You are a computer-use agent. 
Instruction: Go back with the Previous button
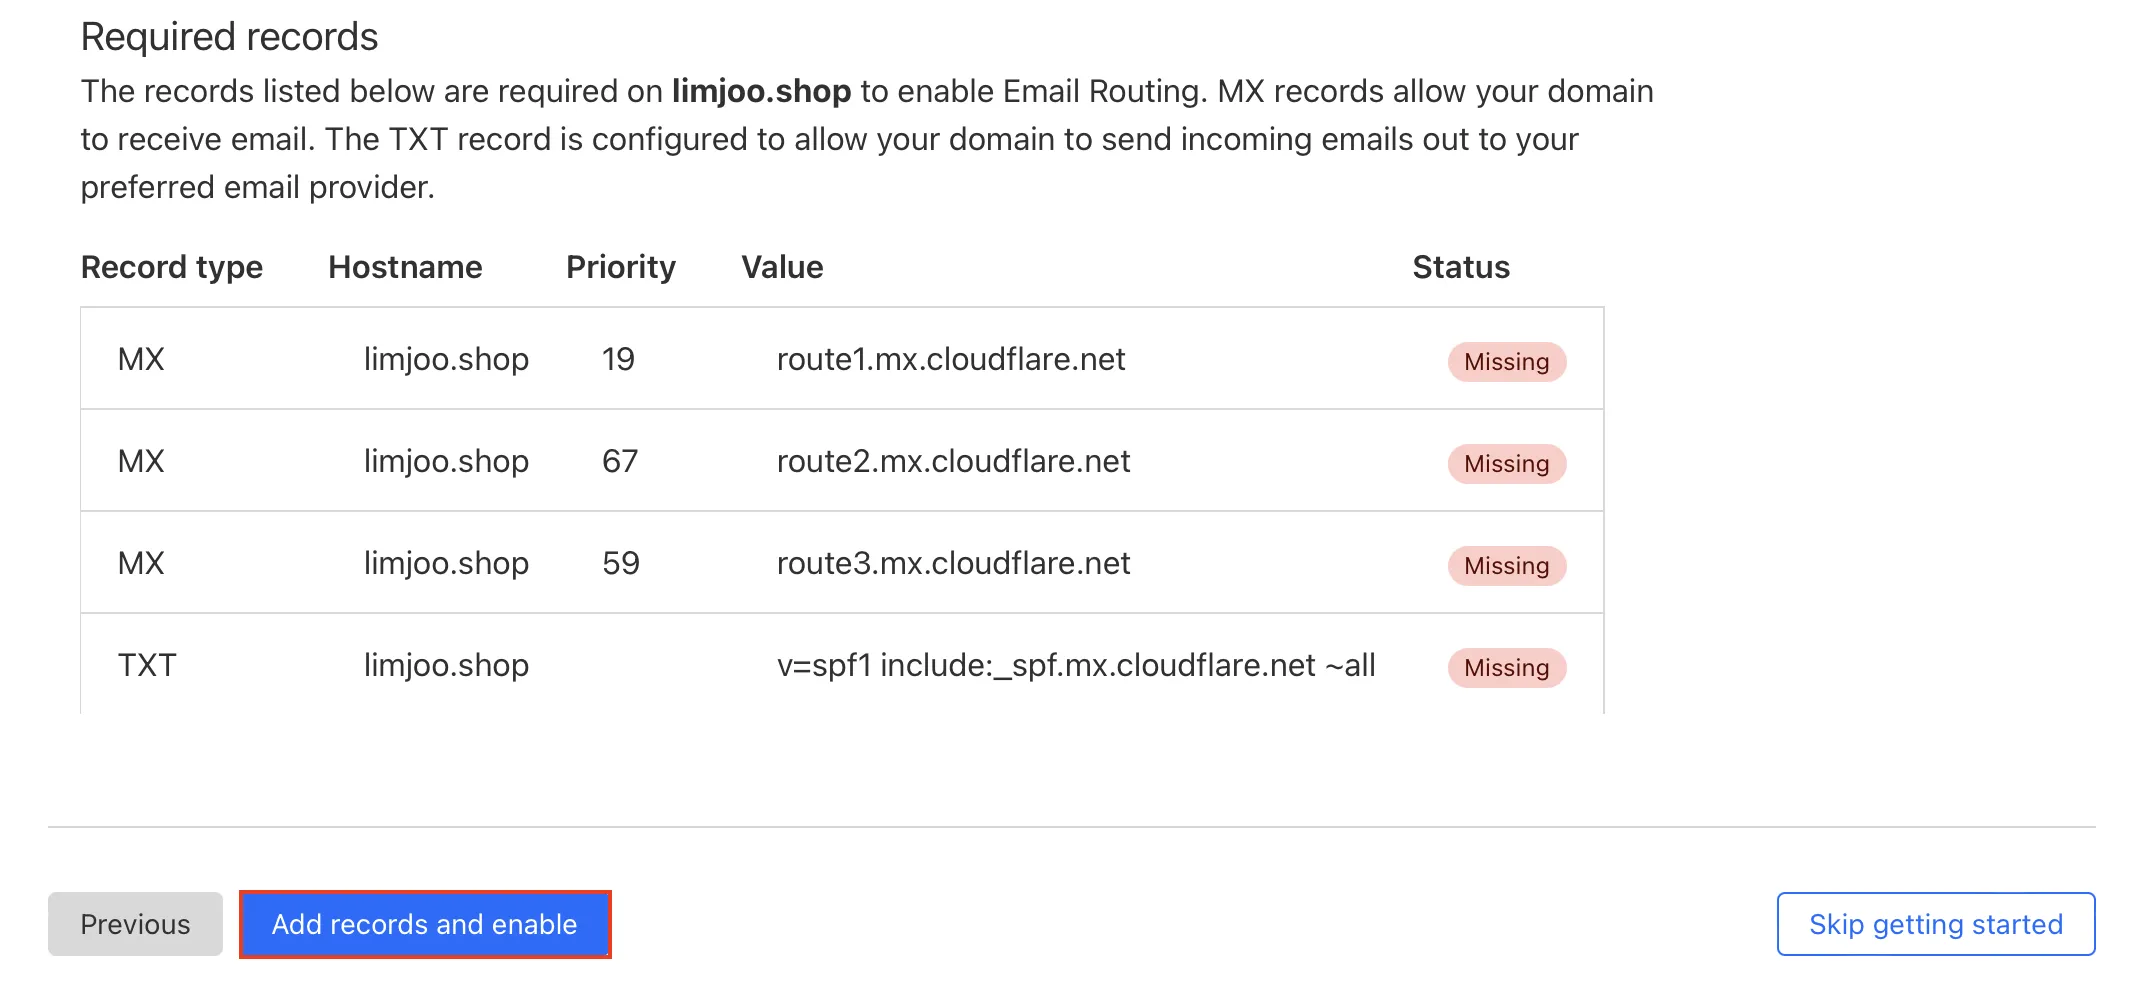coord(135,924)
